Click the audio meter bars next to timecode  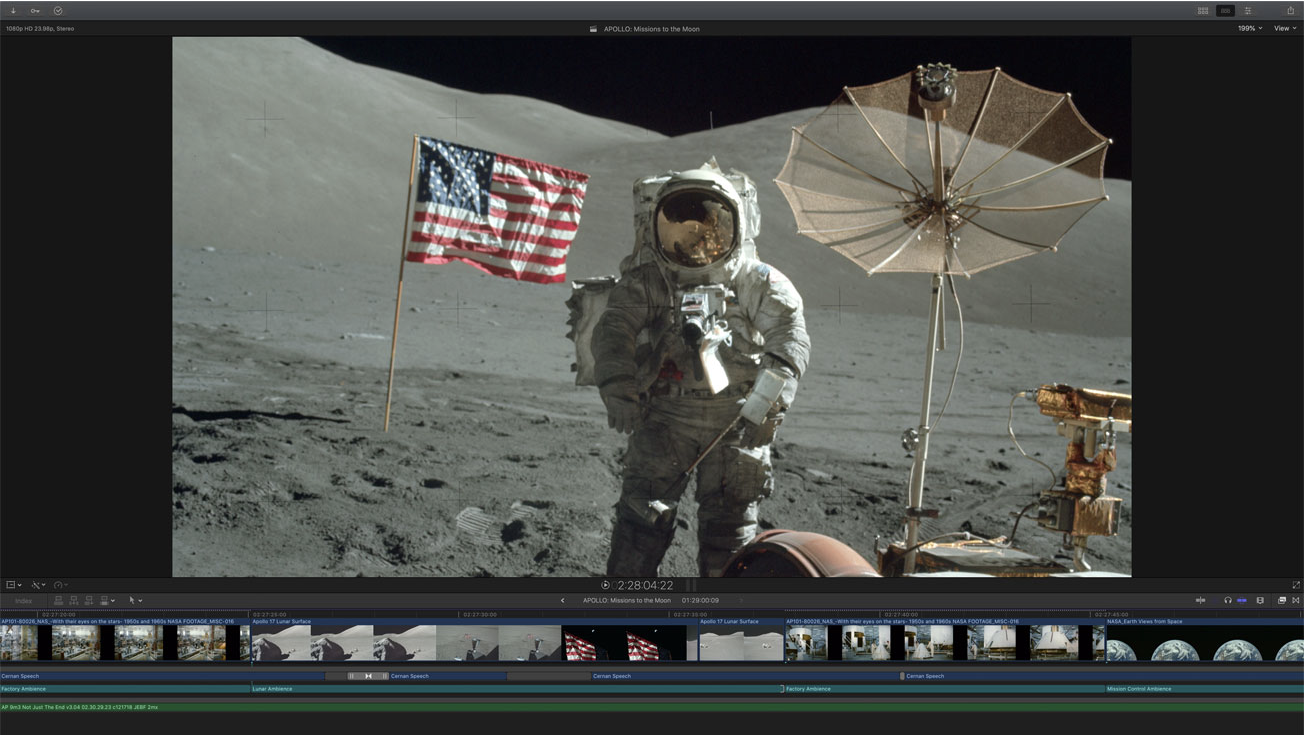point(690,585)
